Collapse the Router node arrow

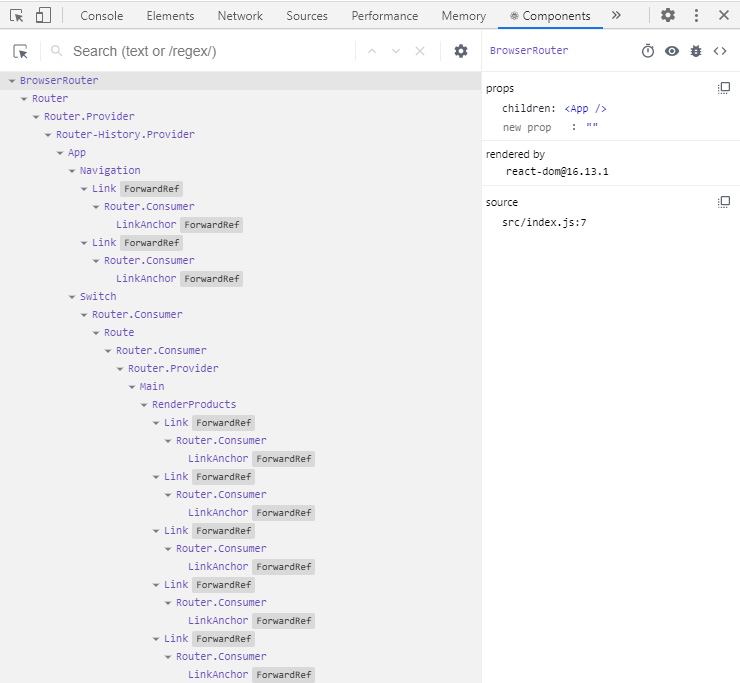(24, 99)
